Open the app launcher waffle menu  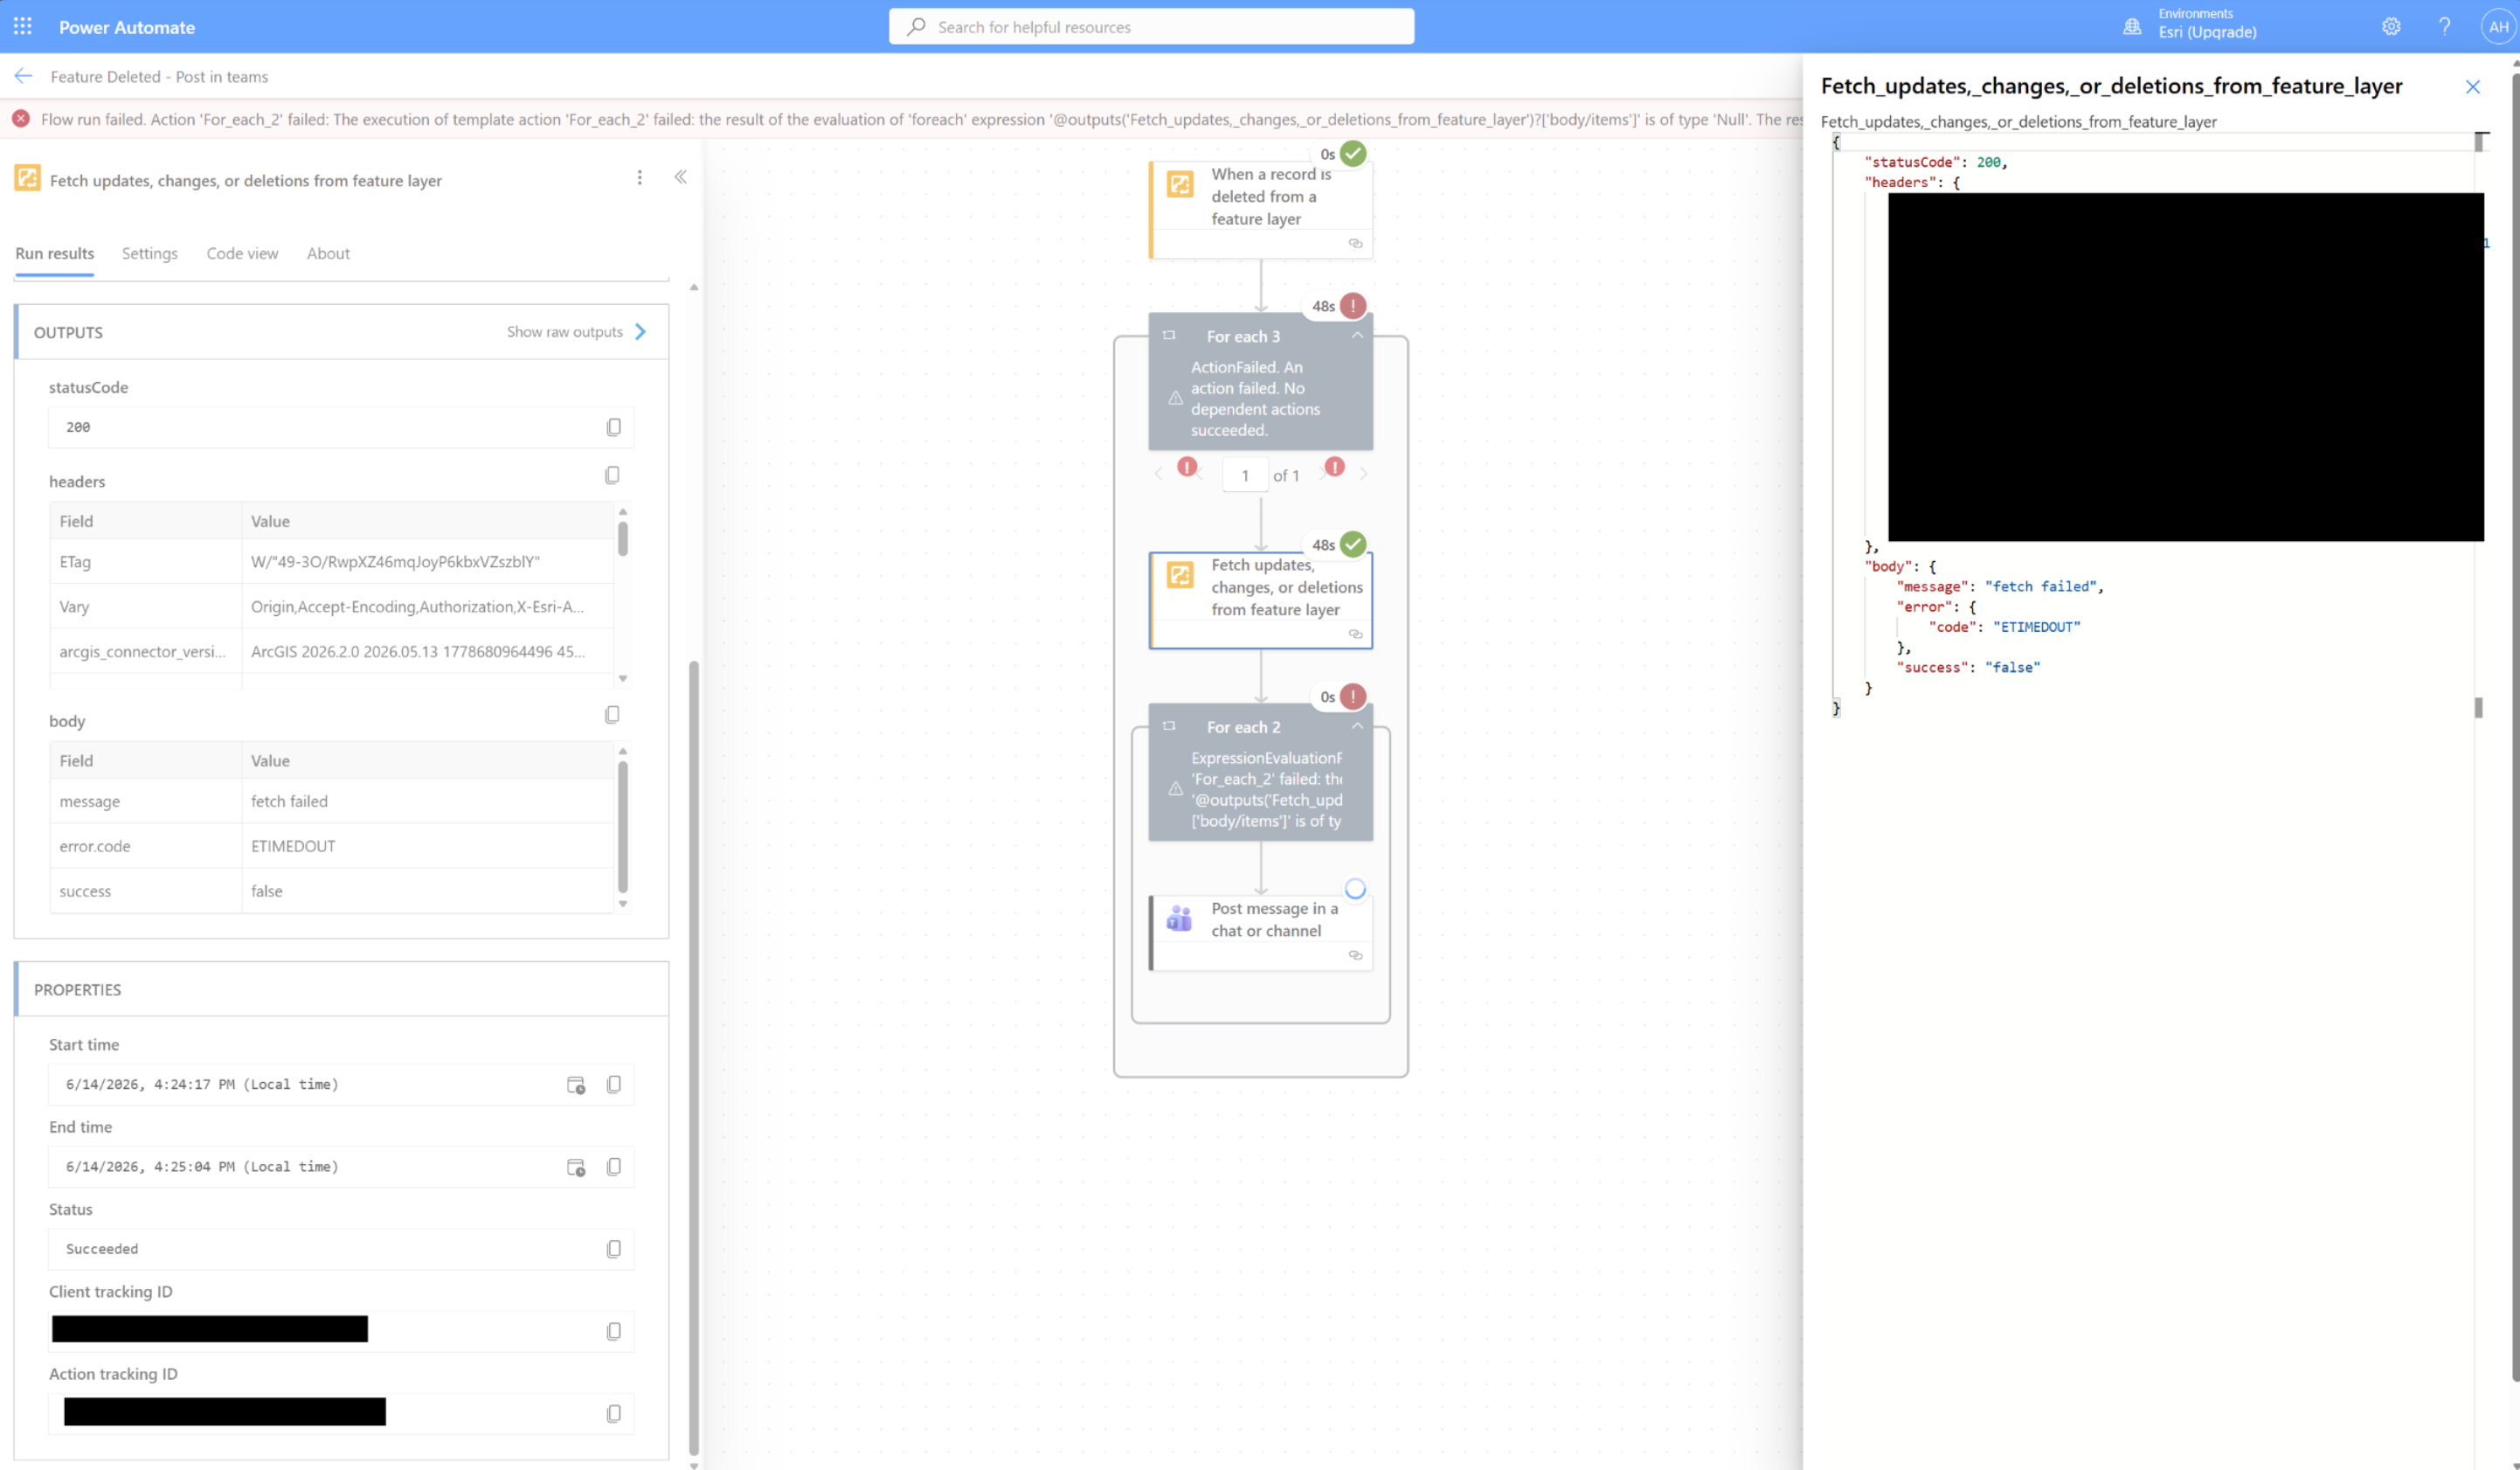(x=23, y=27)
